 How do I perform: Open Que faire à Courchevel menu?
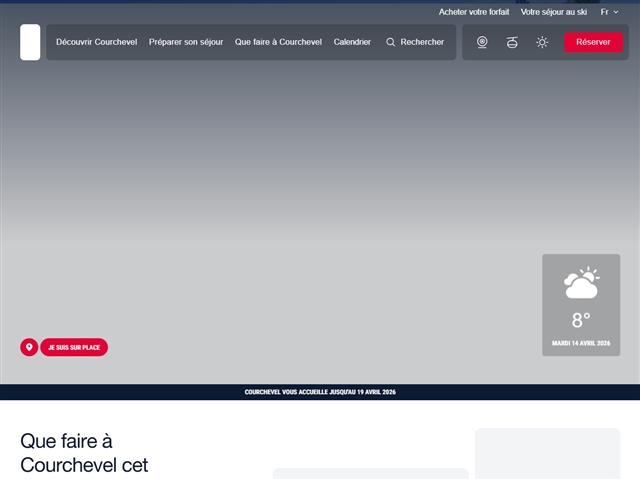(279, 42)
